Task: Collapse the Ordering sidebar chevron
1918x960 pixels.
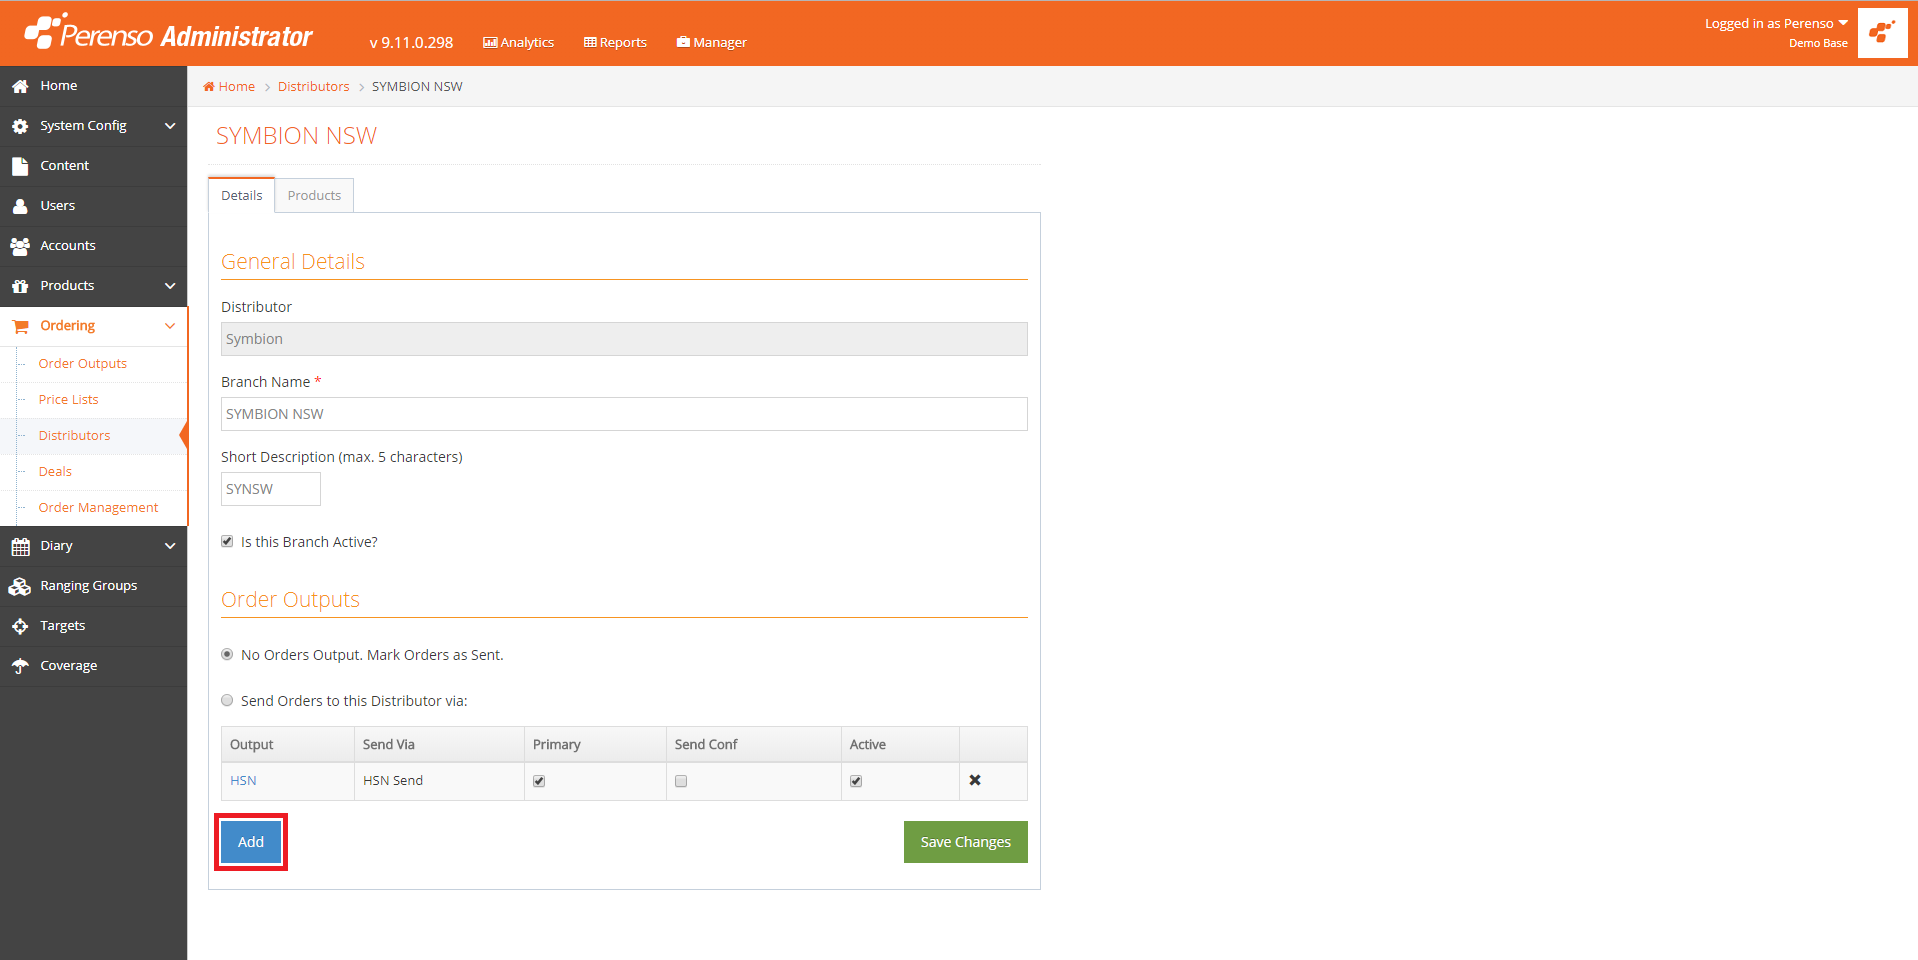Action: [170, 326]
